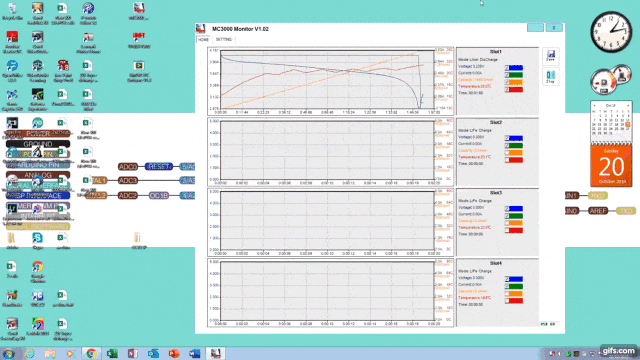The height and width of the screenshot is (360, 640).
Task: Select the Recycle Bin desktop icon
Action: click(x=12, y=11)
